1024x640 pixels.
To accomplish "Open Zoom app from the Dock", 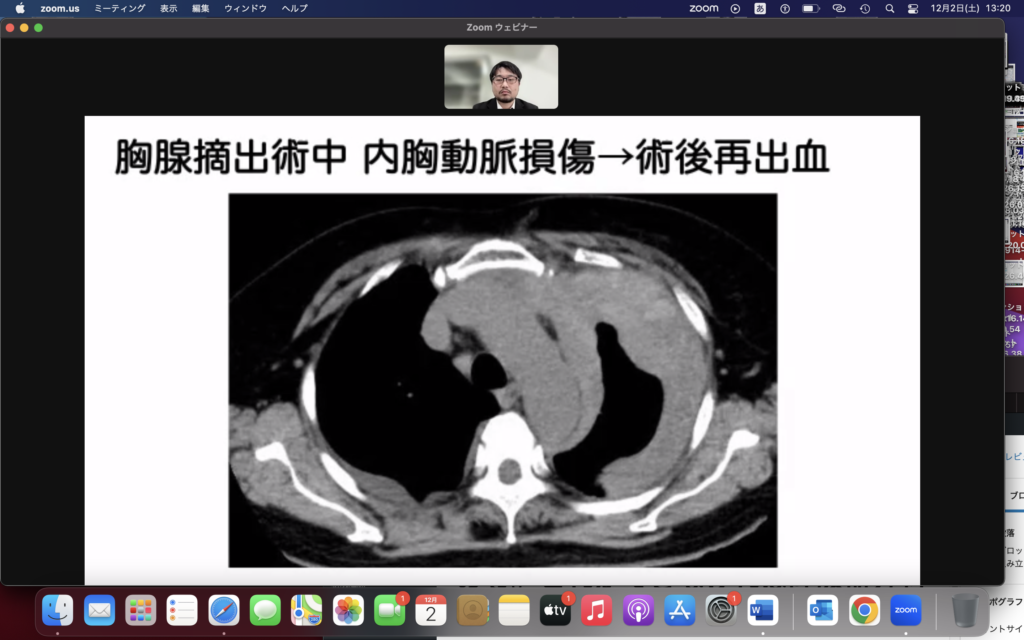I will tap(905, 609).
